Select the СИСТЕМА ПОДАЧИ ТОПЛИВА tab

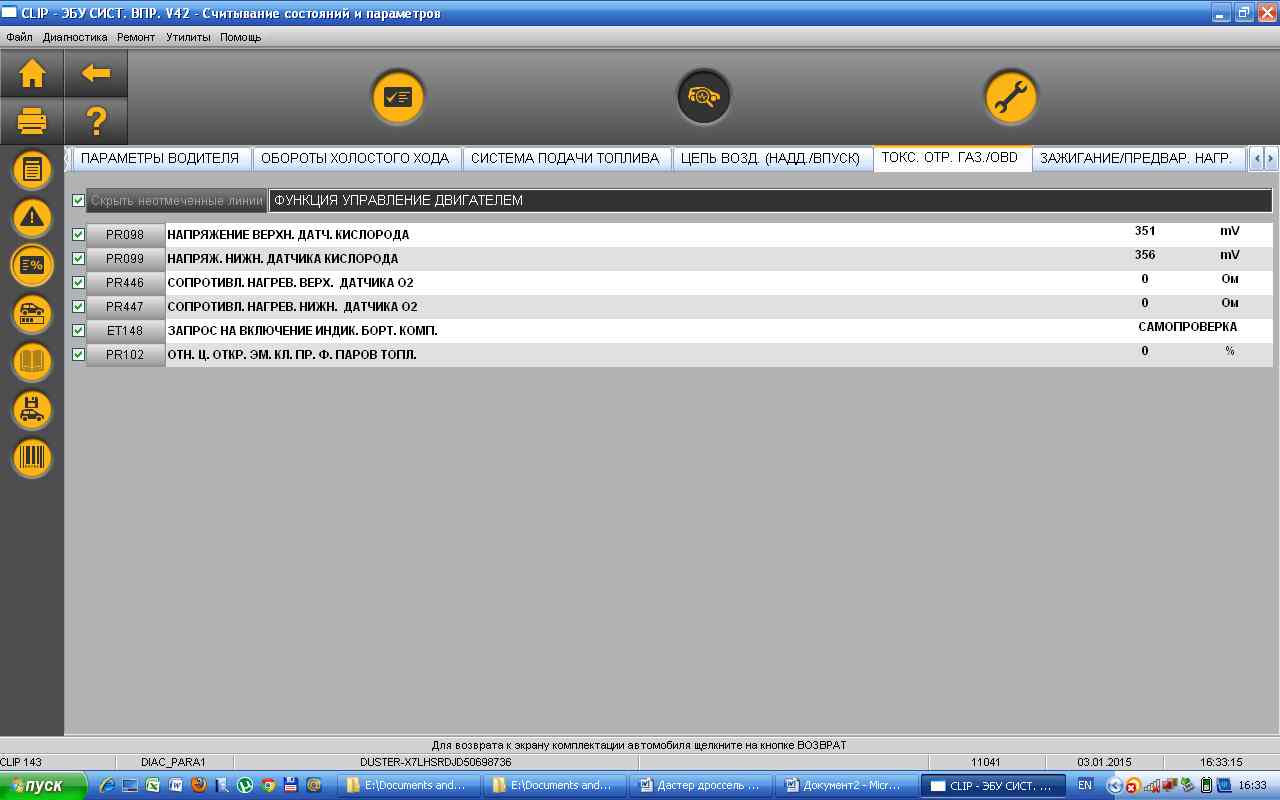[565, 158]
